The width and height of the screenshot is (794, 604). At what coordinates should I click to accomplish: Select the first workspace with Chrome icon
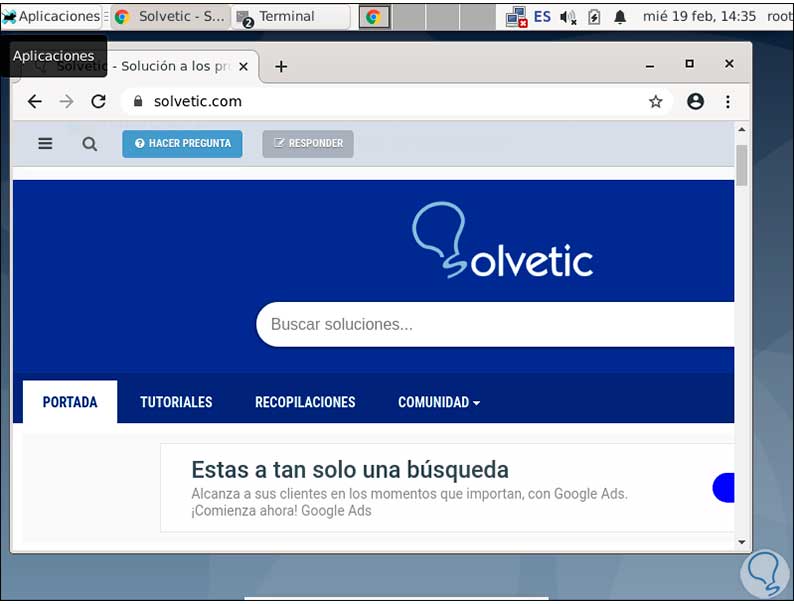[374, 17]
